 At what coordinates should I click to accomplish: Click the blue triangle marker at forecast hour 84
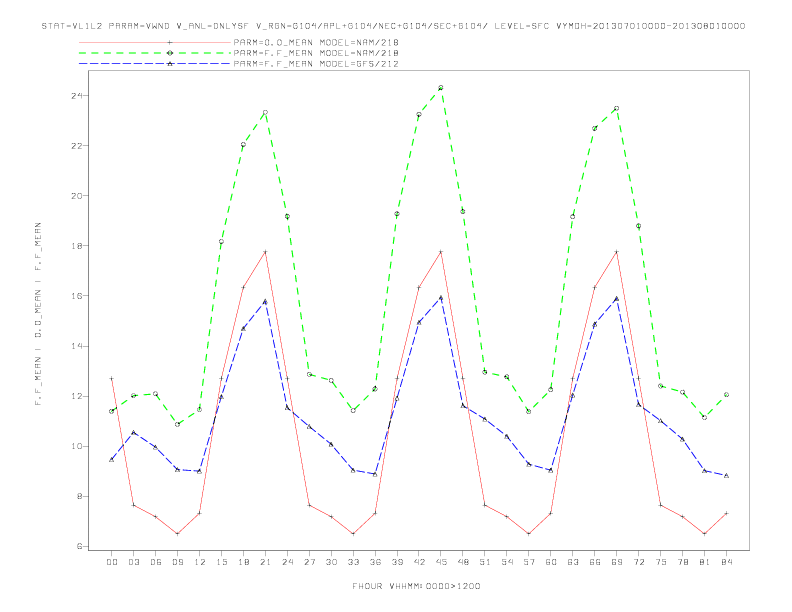point(726,476)
